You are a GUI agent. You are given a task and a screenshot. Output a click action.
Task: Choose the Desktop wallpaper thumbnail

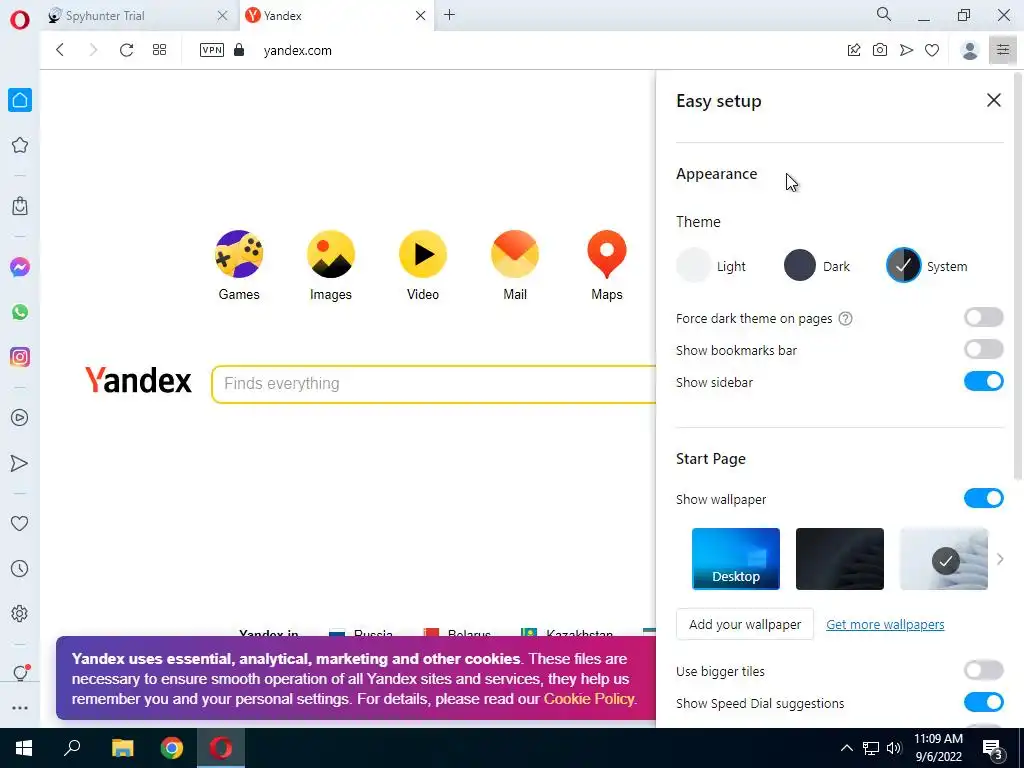735,559
